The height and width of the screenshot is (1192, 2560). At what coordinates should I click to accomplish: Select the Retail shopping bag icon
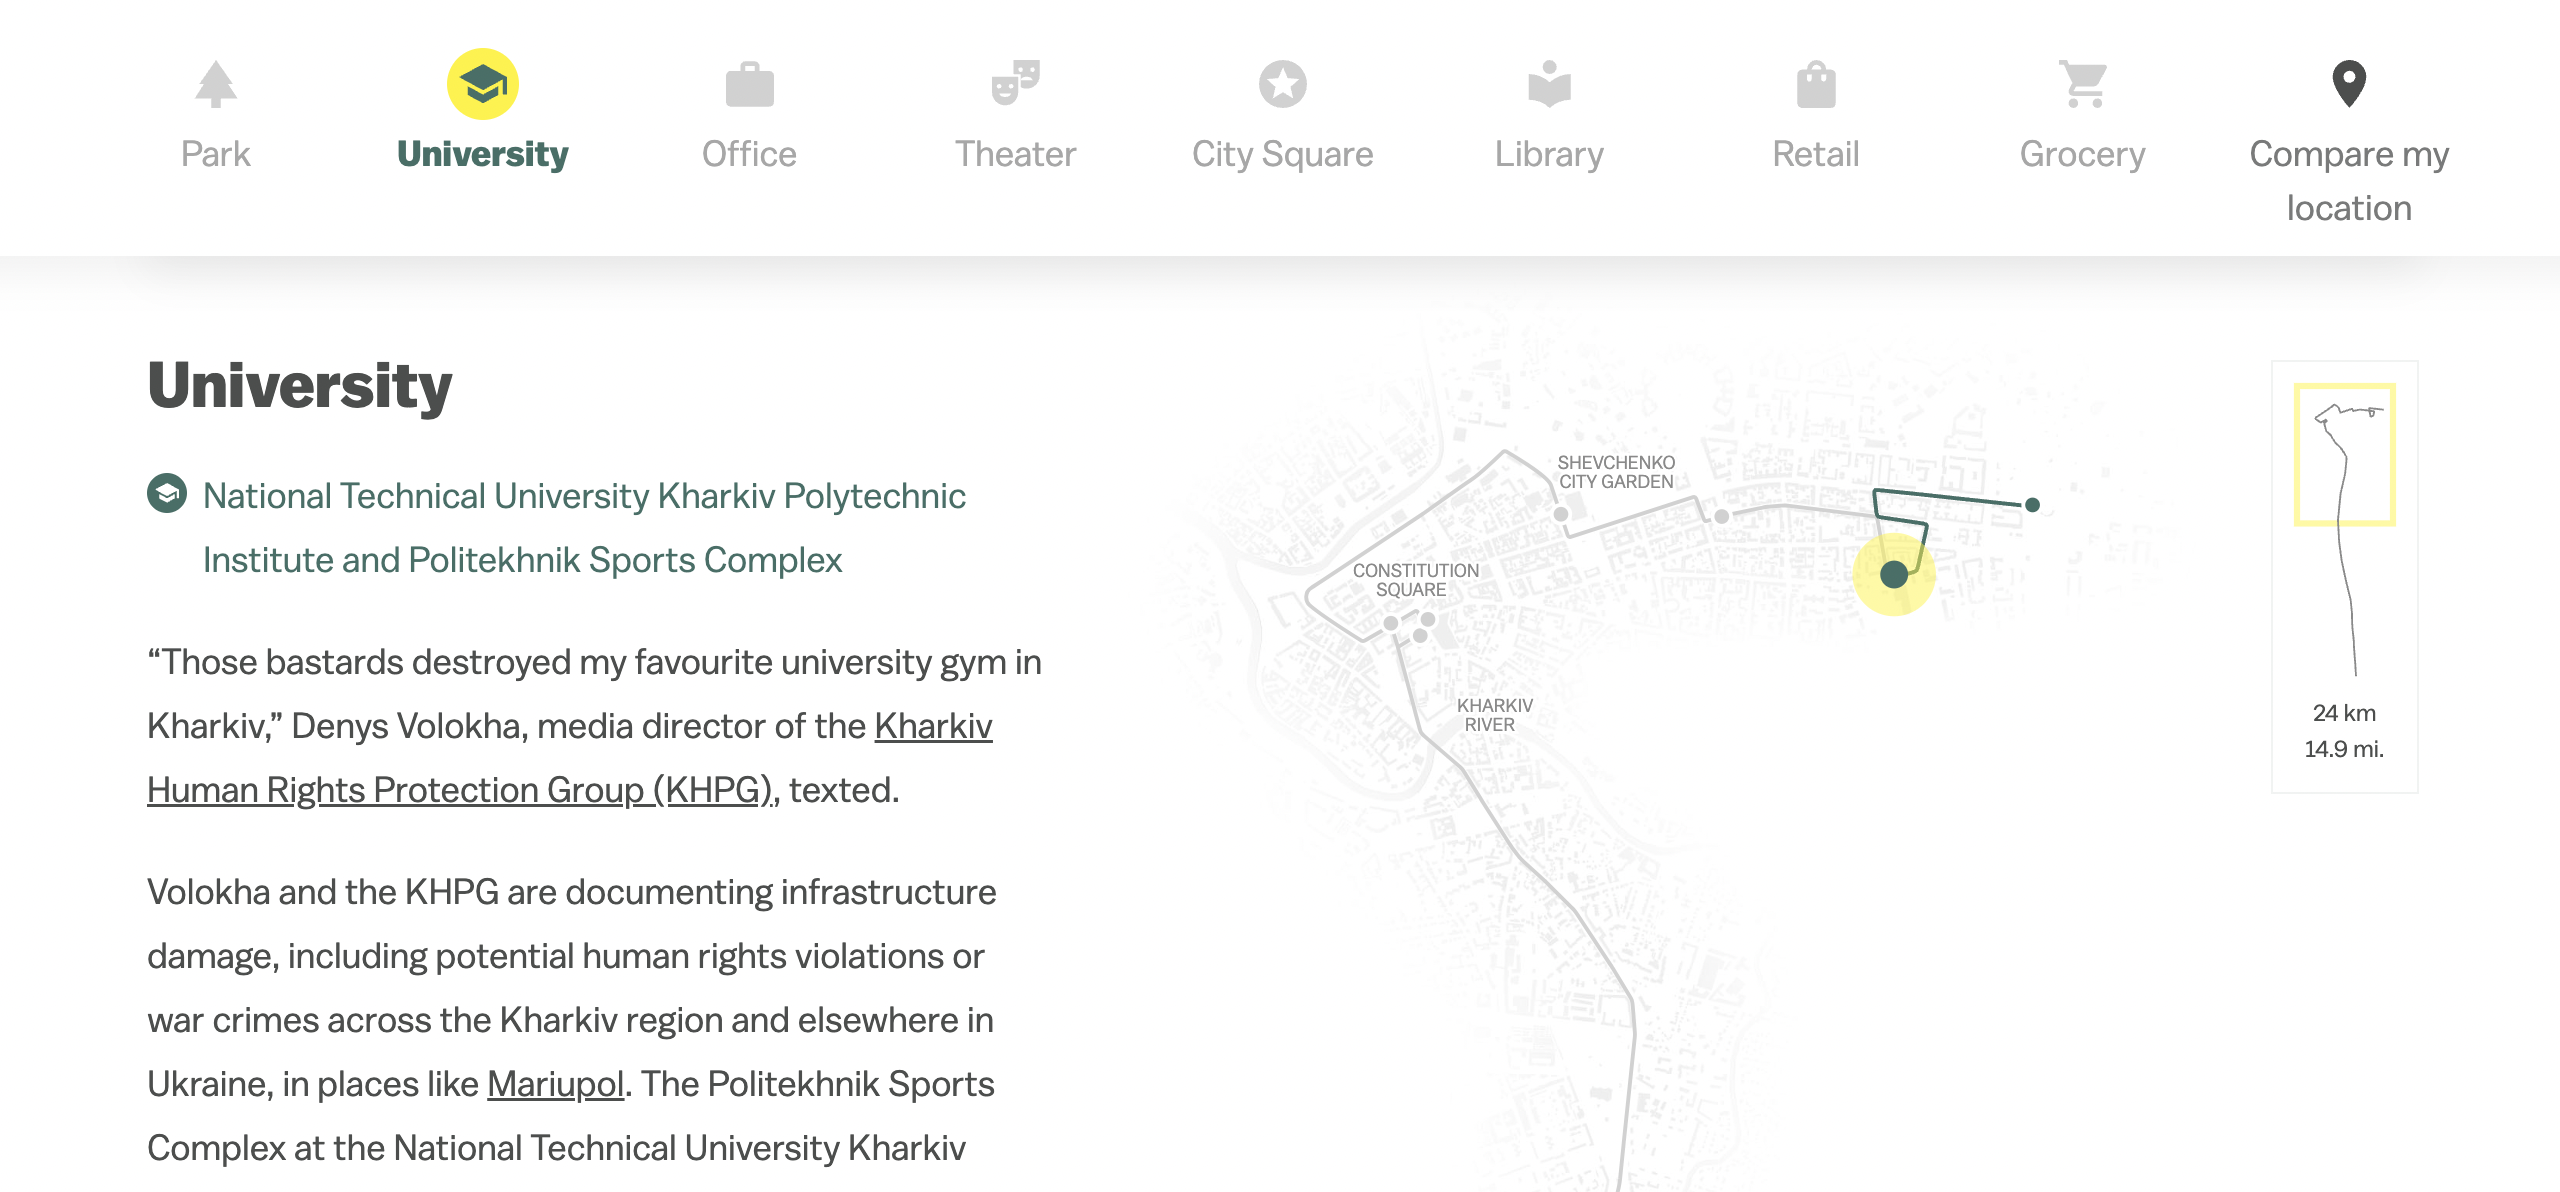click(1816, 84)
